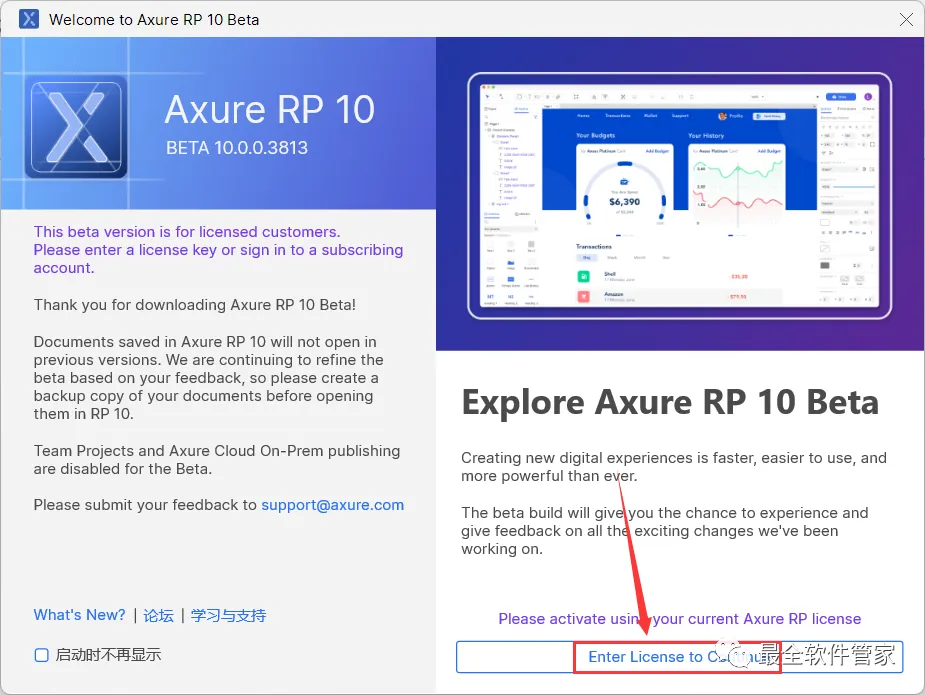Click the 'The beta build will give you' paragraph

pos(665,530)
